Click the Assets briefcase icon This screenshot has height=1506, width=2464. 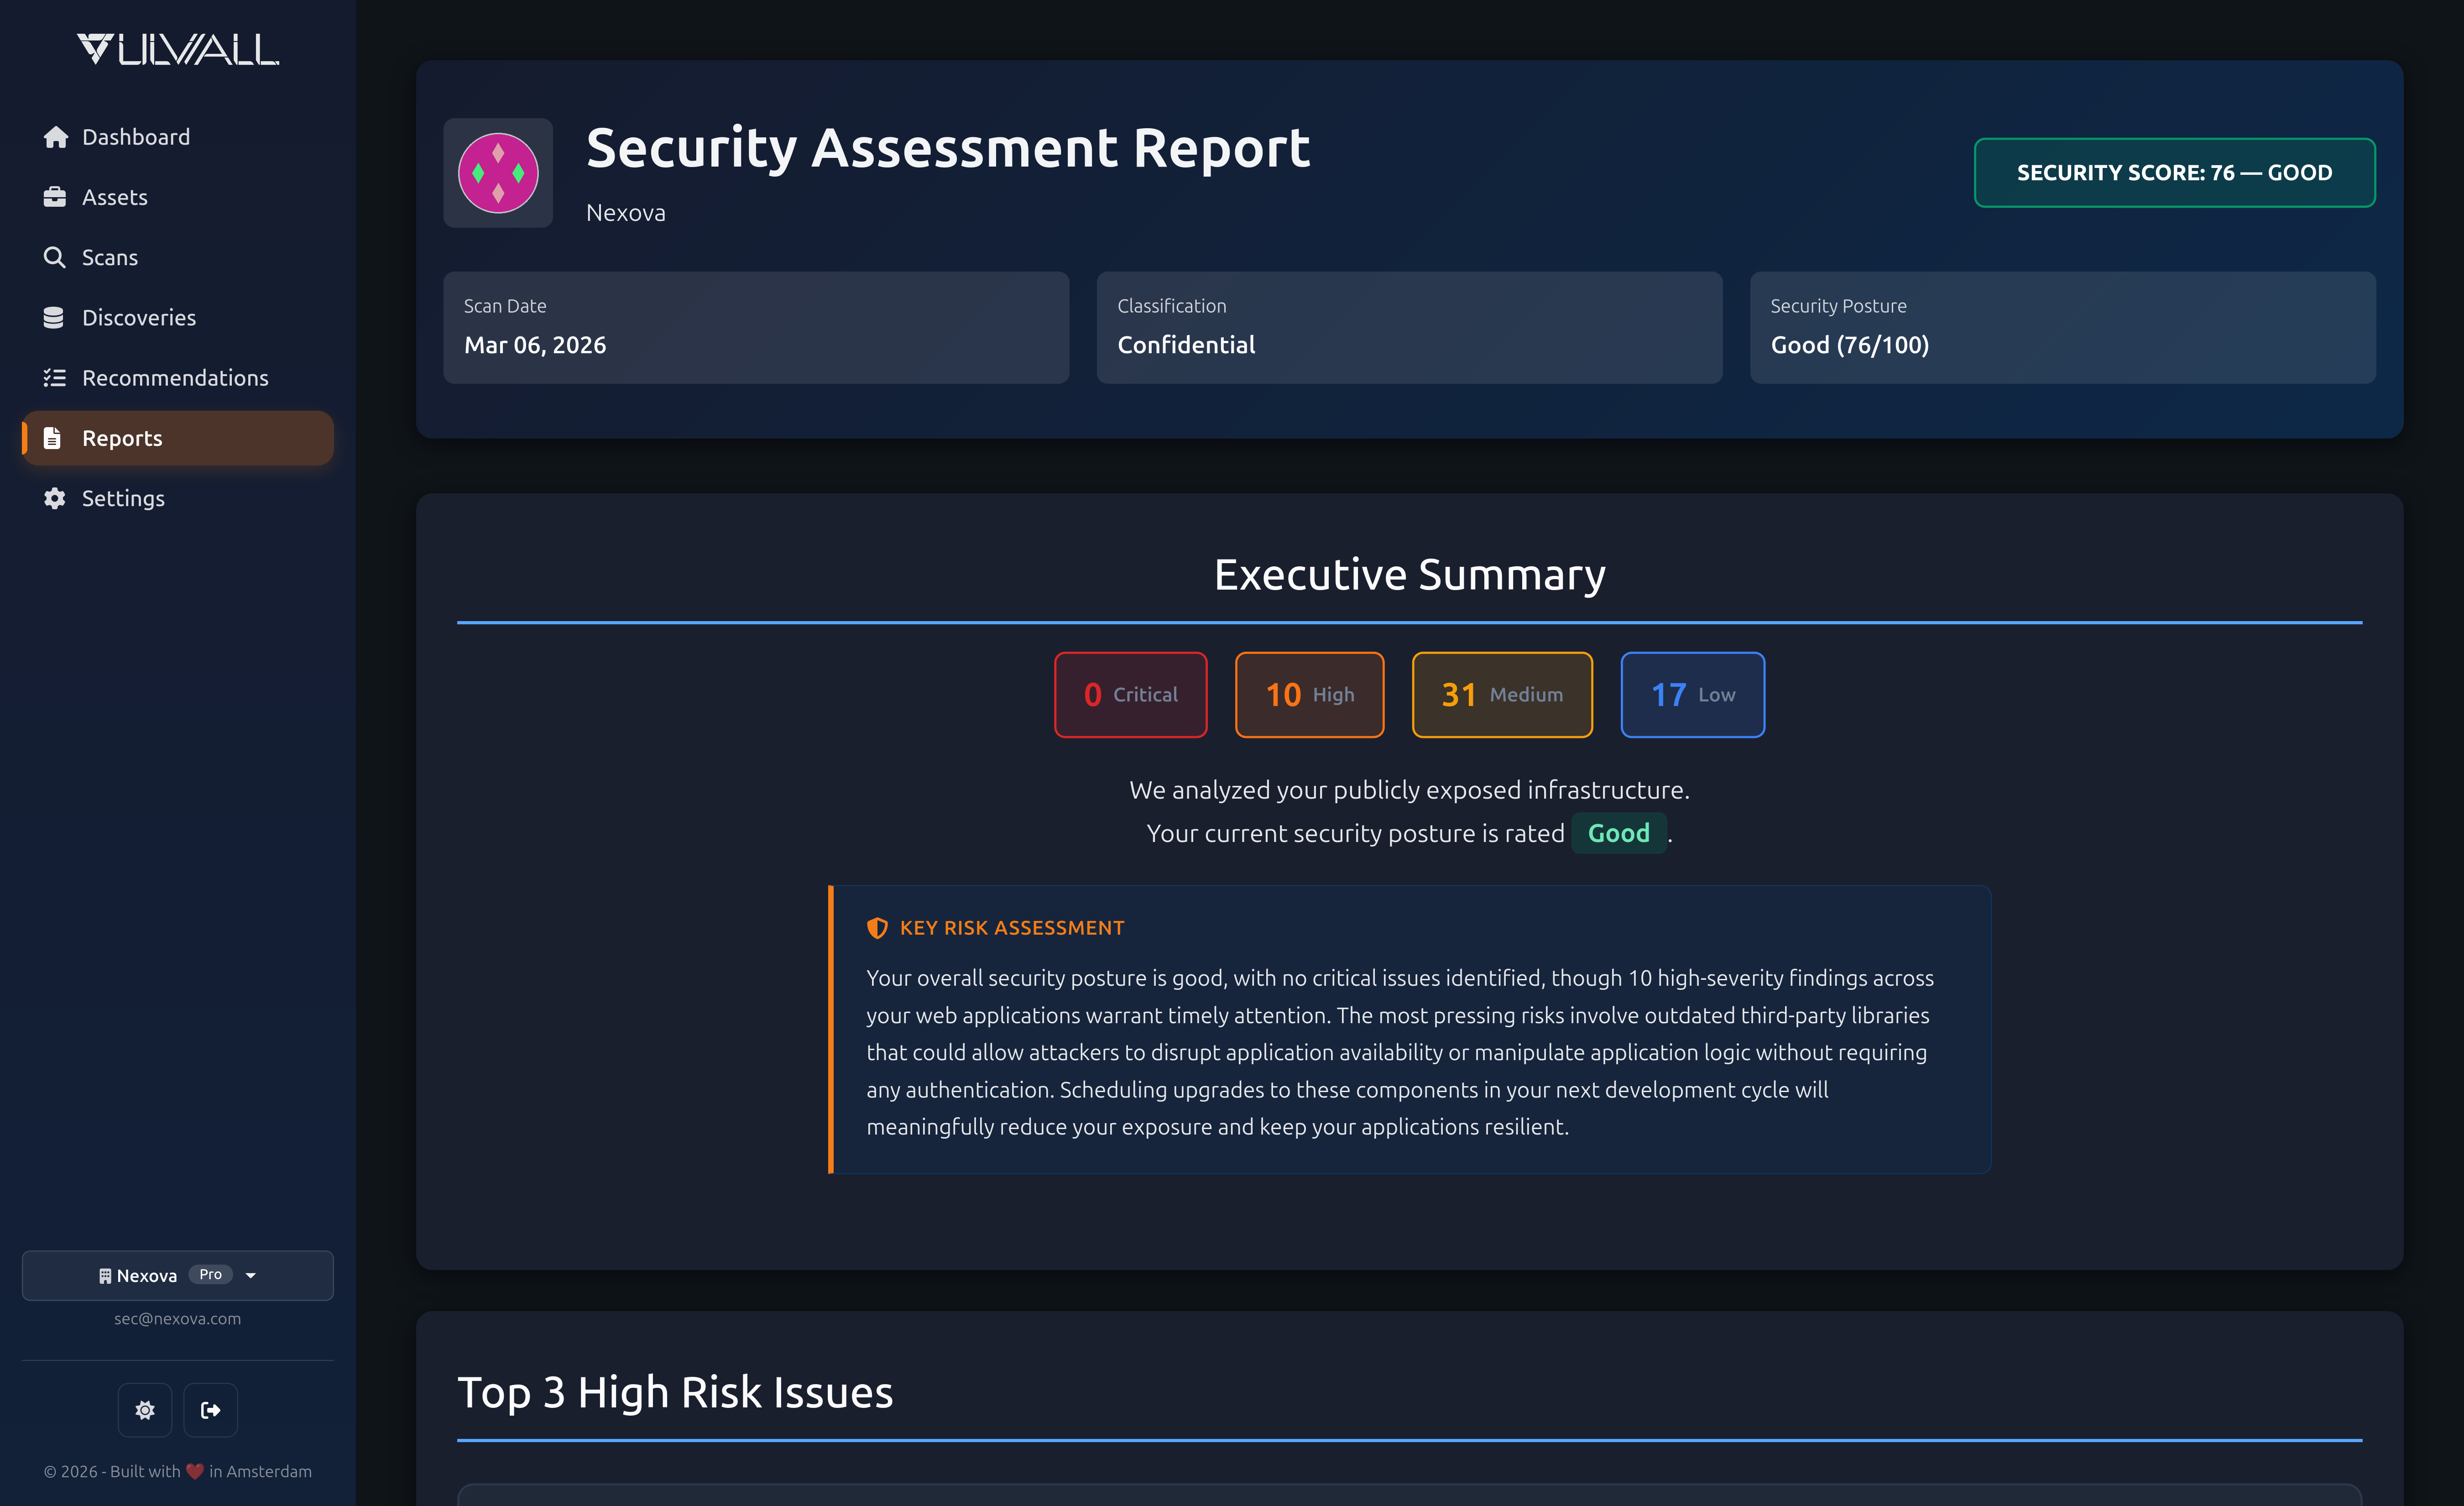click(x=55, y=197)
